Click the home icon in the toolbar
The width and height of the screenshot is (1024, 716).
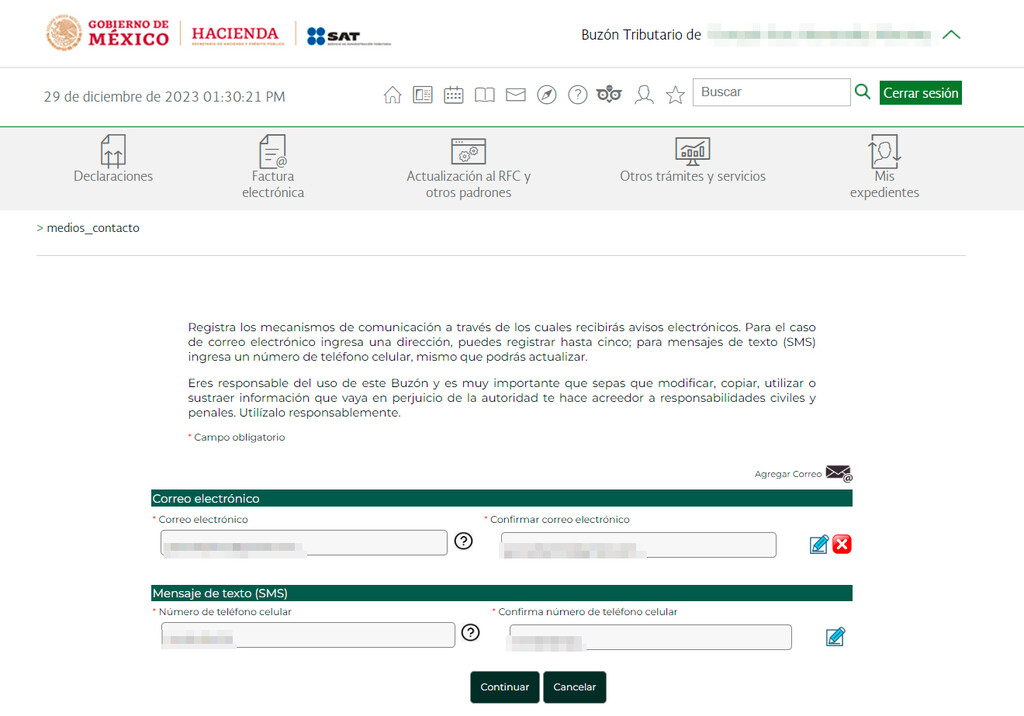coord(392,93)
